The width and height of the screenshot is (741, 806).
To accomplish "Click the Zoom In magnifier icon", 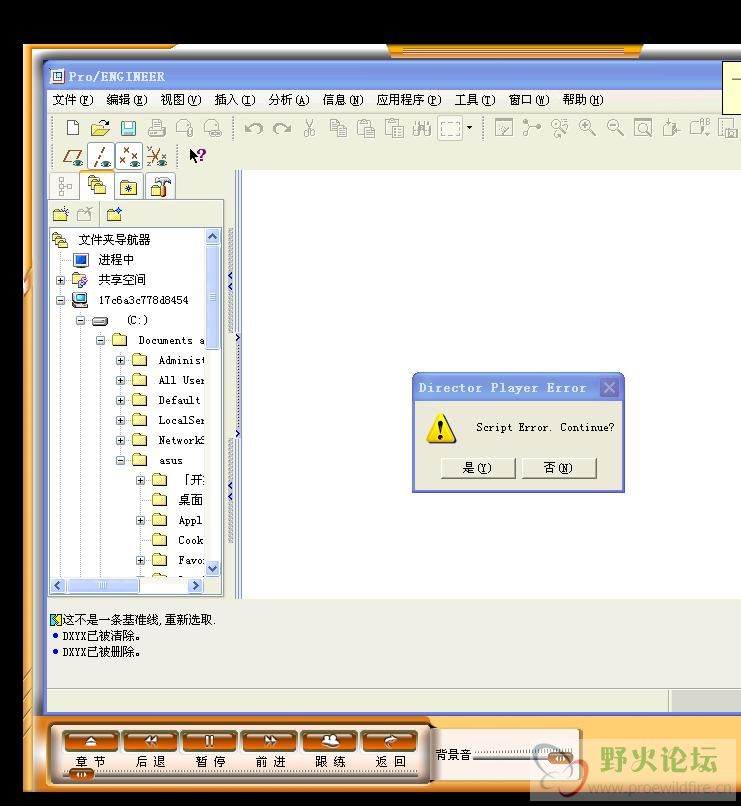I will click(x=587, y=127).
